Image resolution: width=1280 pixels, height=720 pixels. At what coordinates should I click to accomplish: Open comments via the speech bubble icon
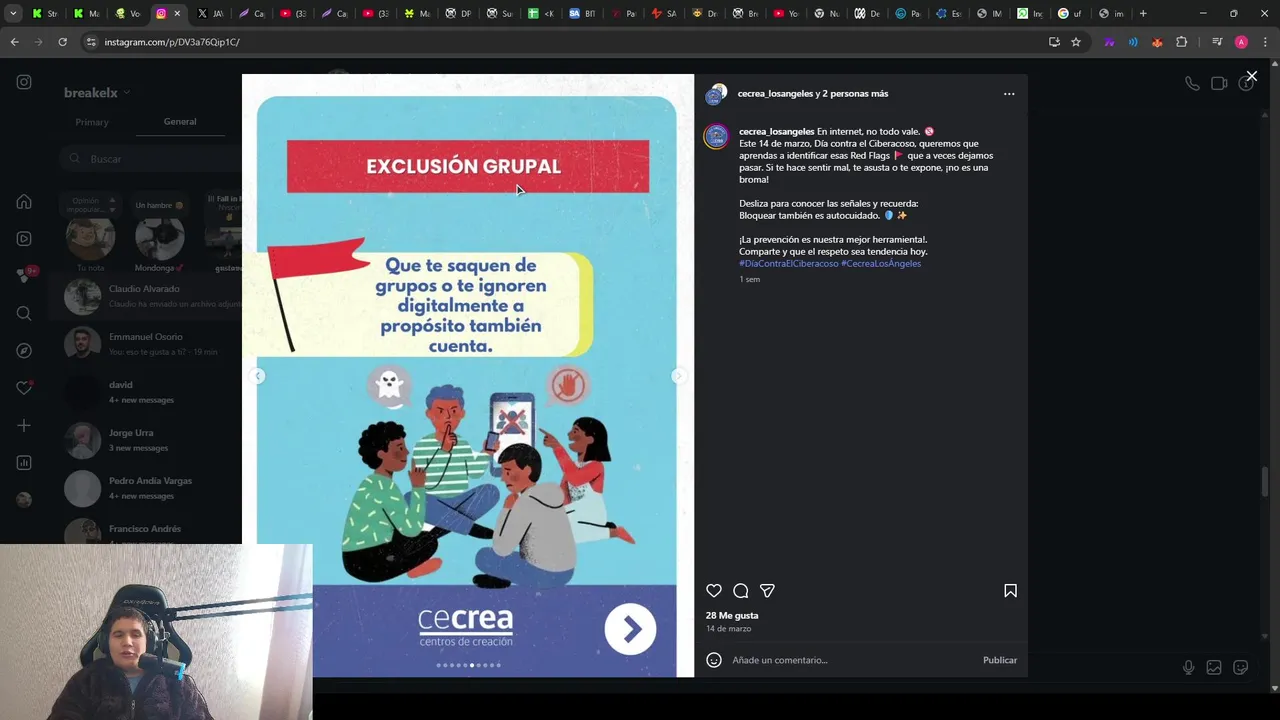tap(741, 591)
